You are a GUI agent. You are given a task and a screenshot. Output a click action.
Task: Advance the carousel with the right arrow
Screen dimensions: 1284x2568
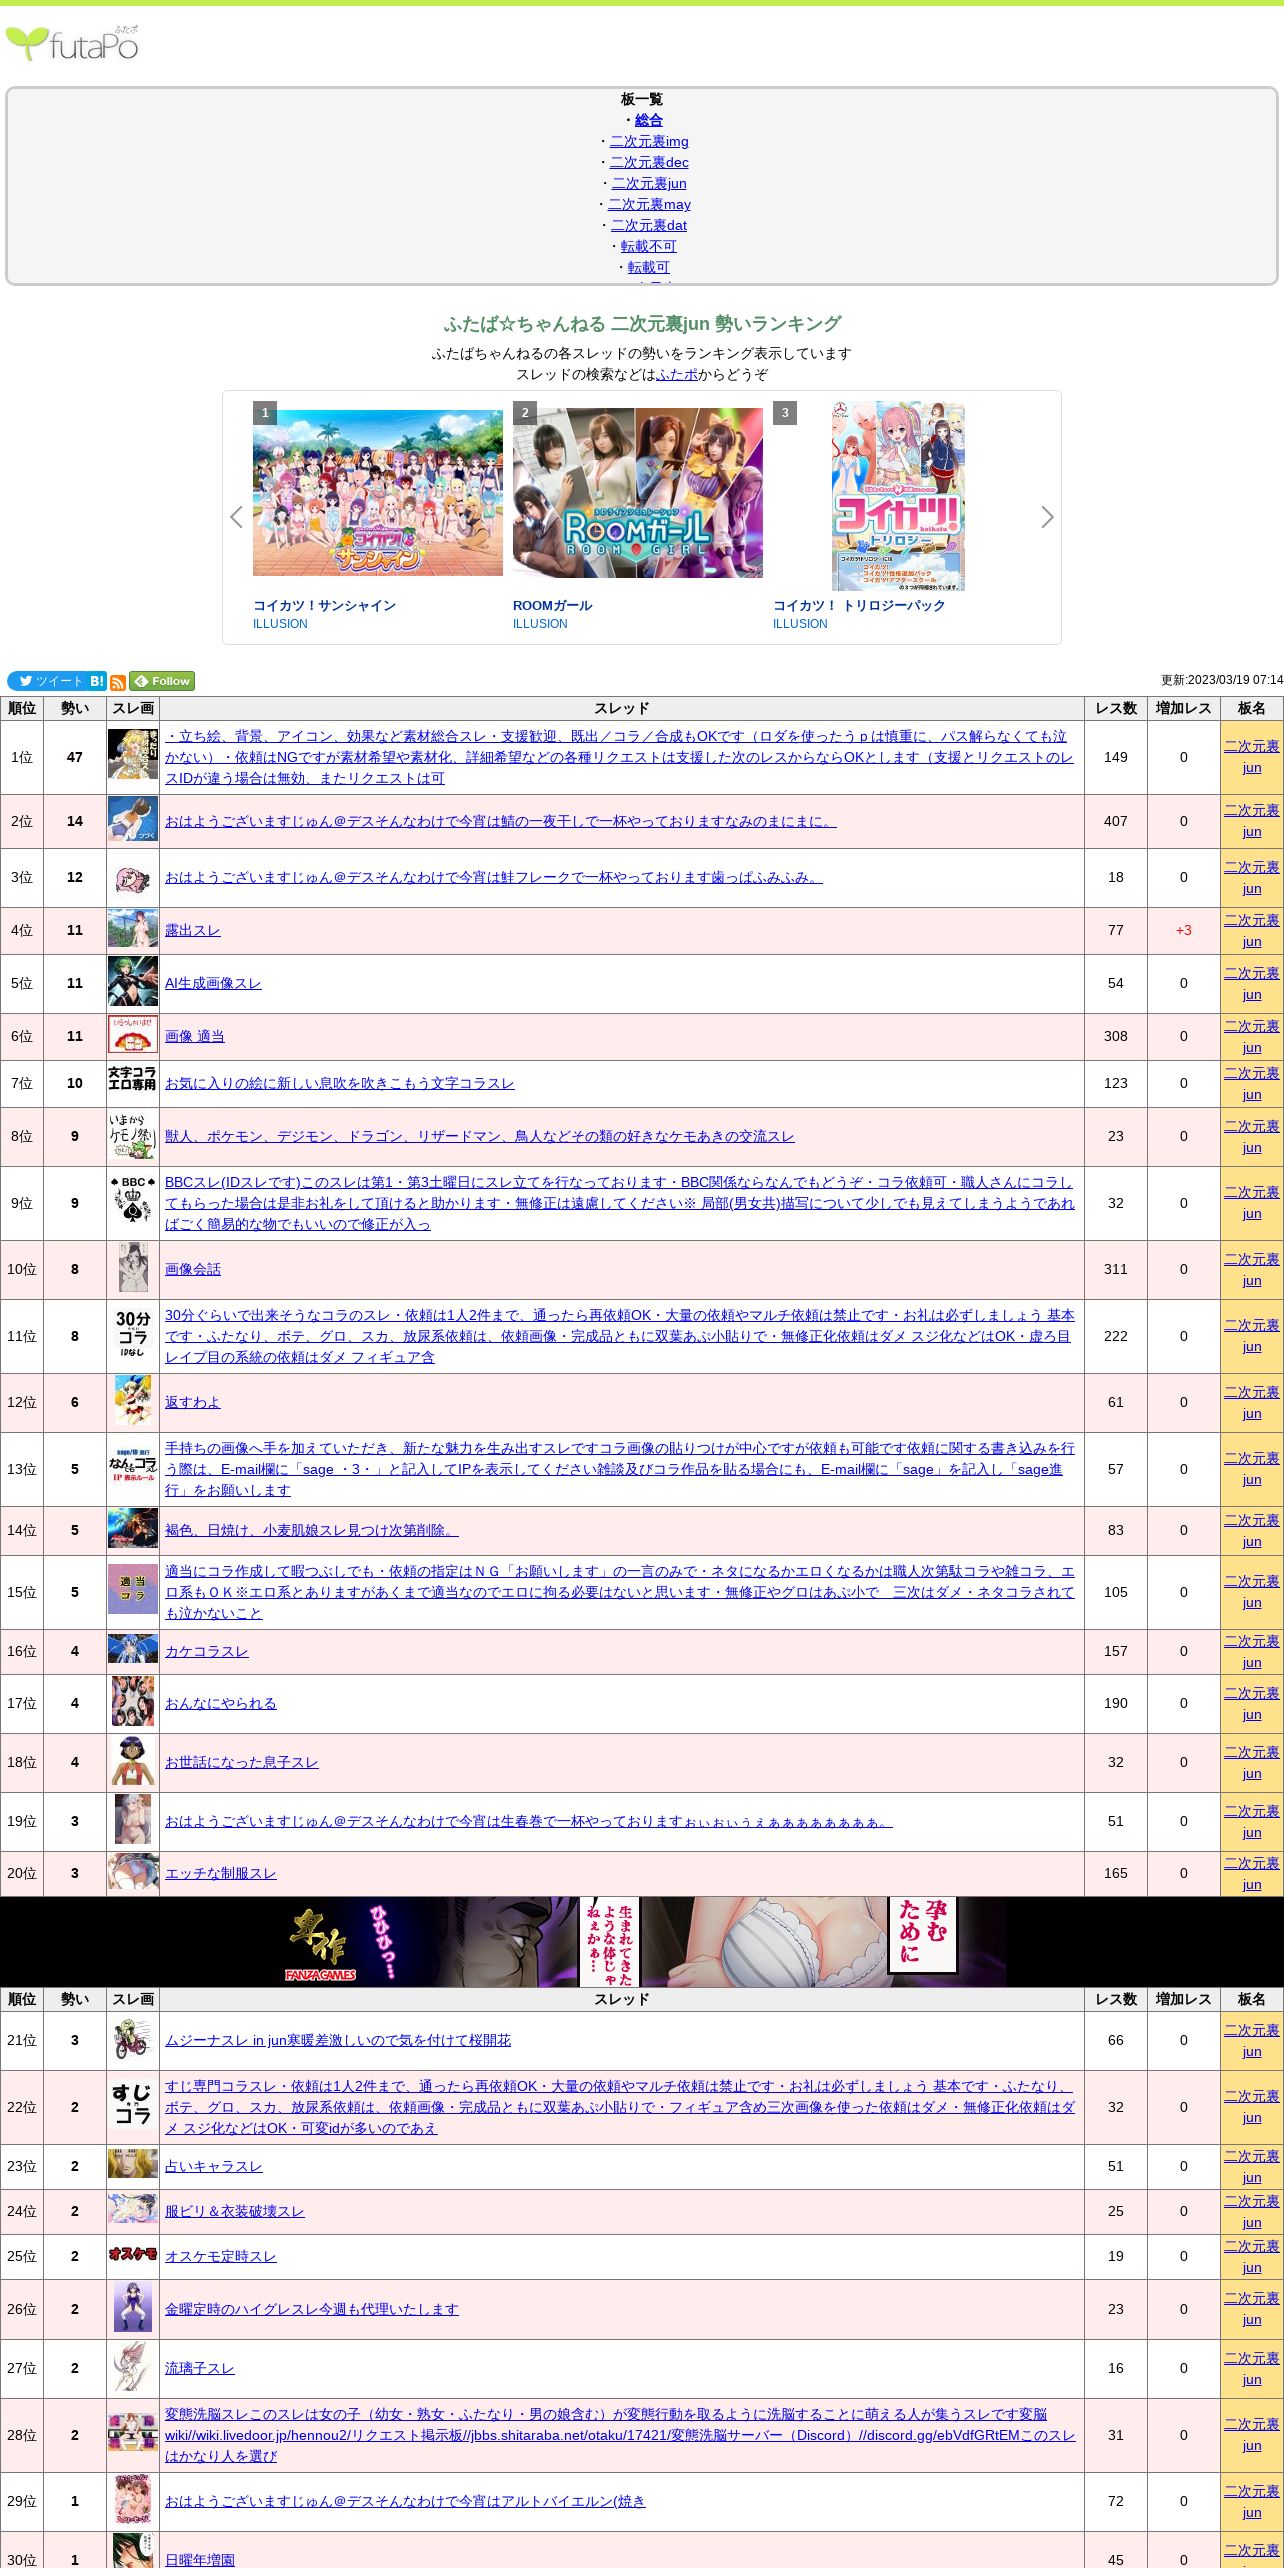coord(1047,517)
